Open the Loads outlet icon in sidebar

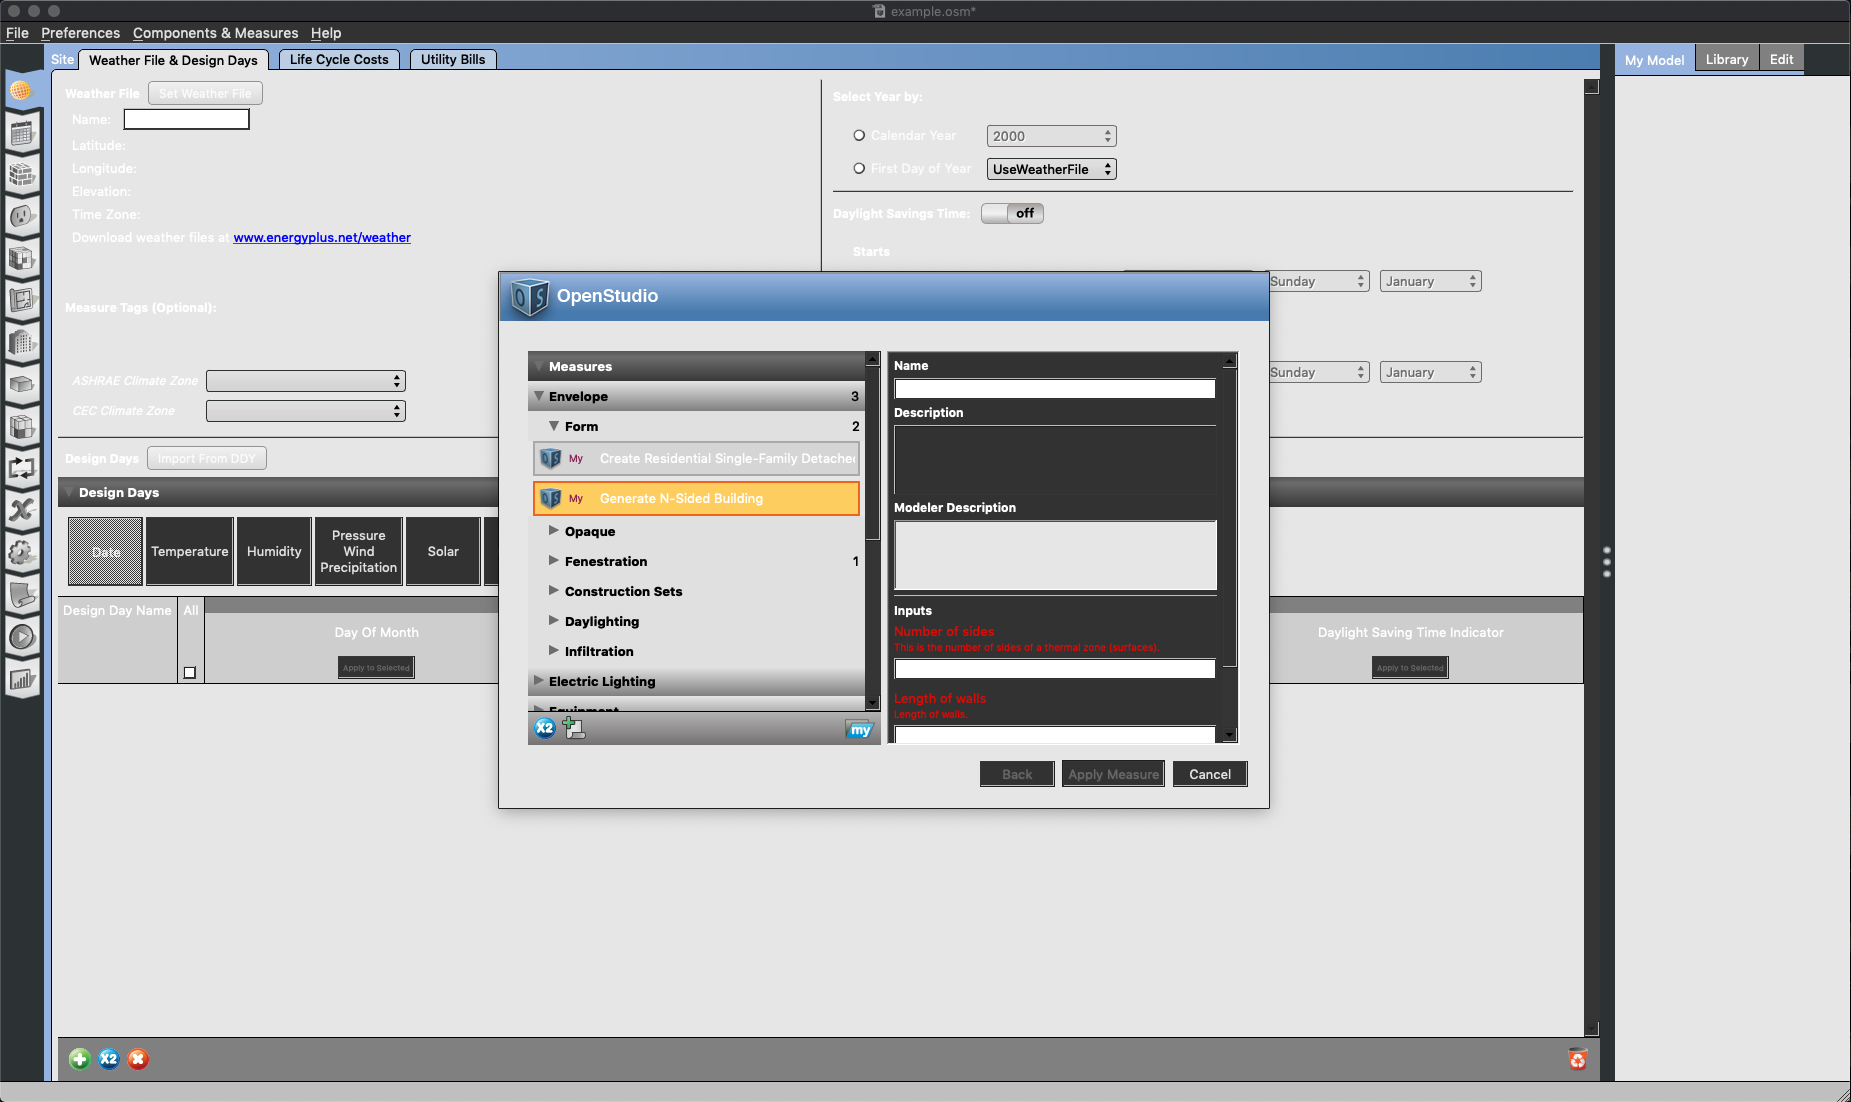pos(21,217)
